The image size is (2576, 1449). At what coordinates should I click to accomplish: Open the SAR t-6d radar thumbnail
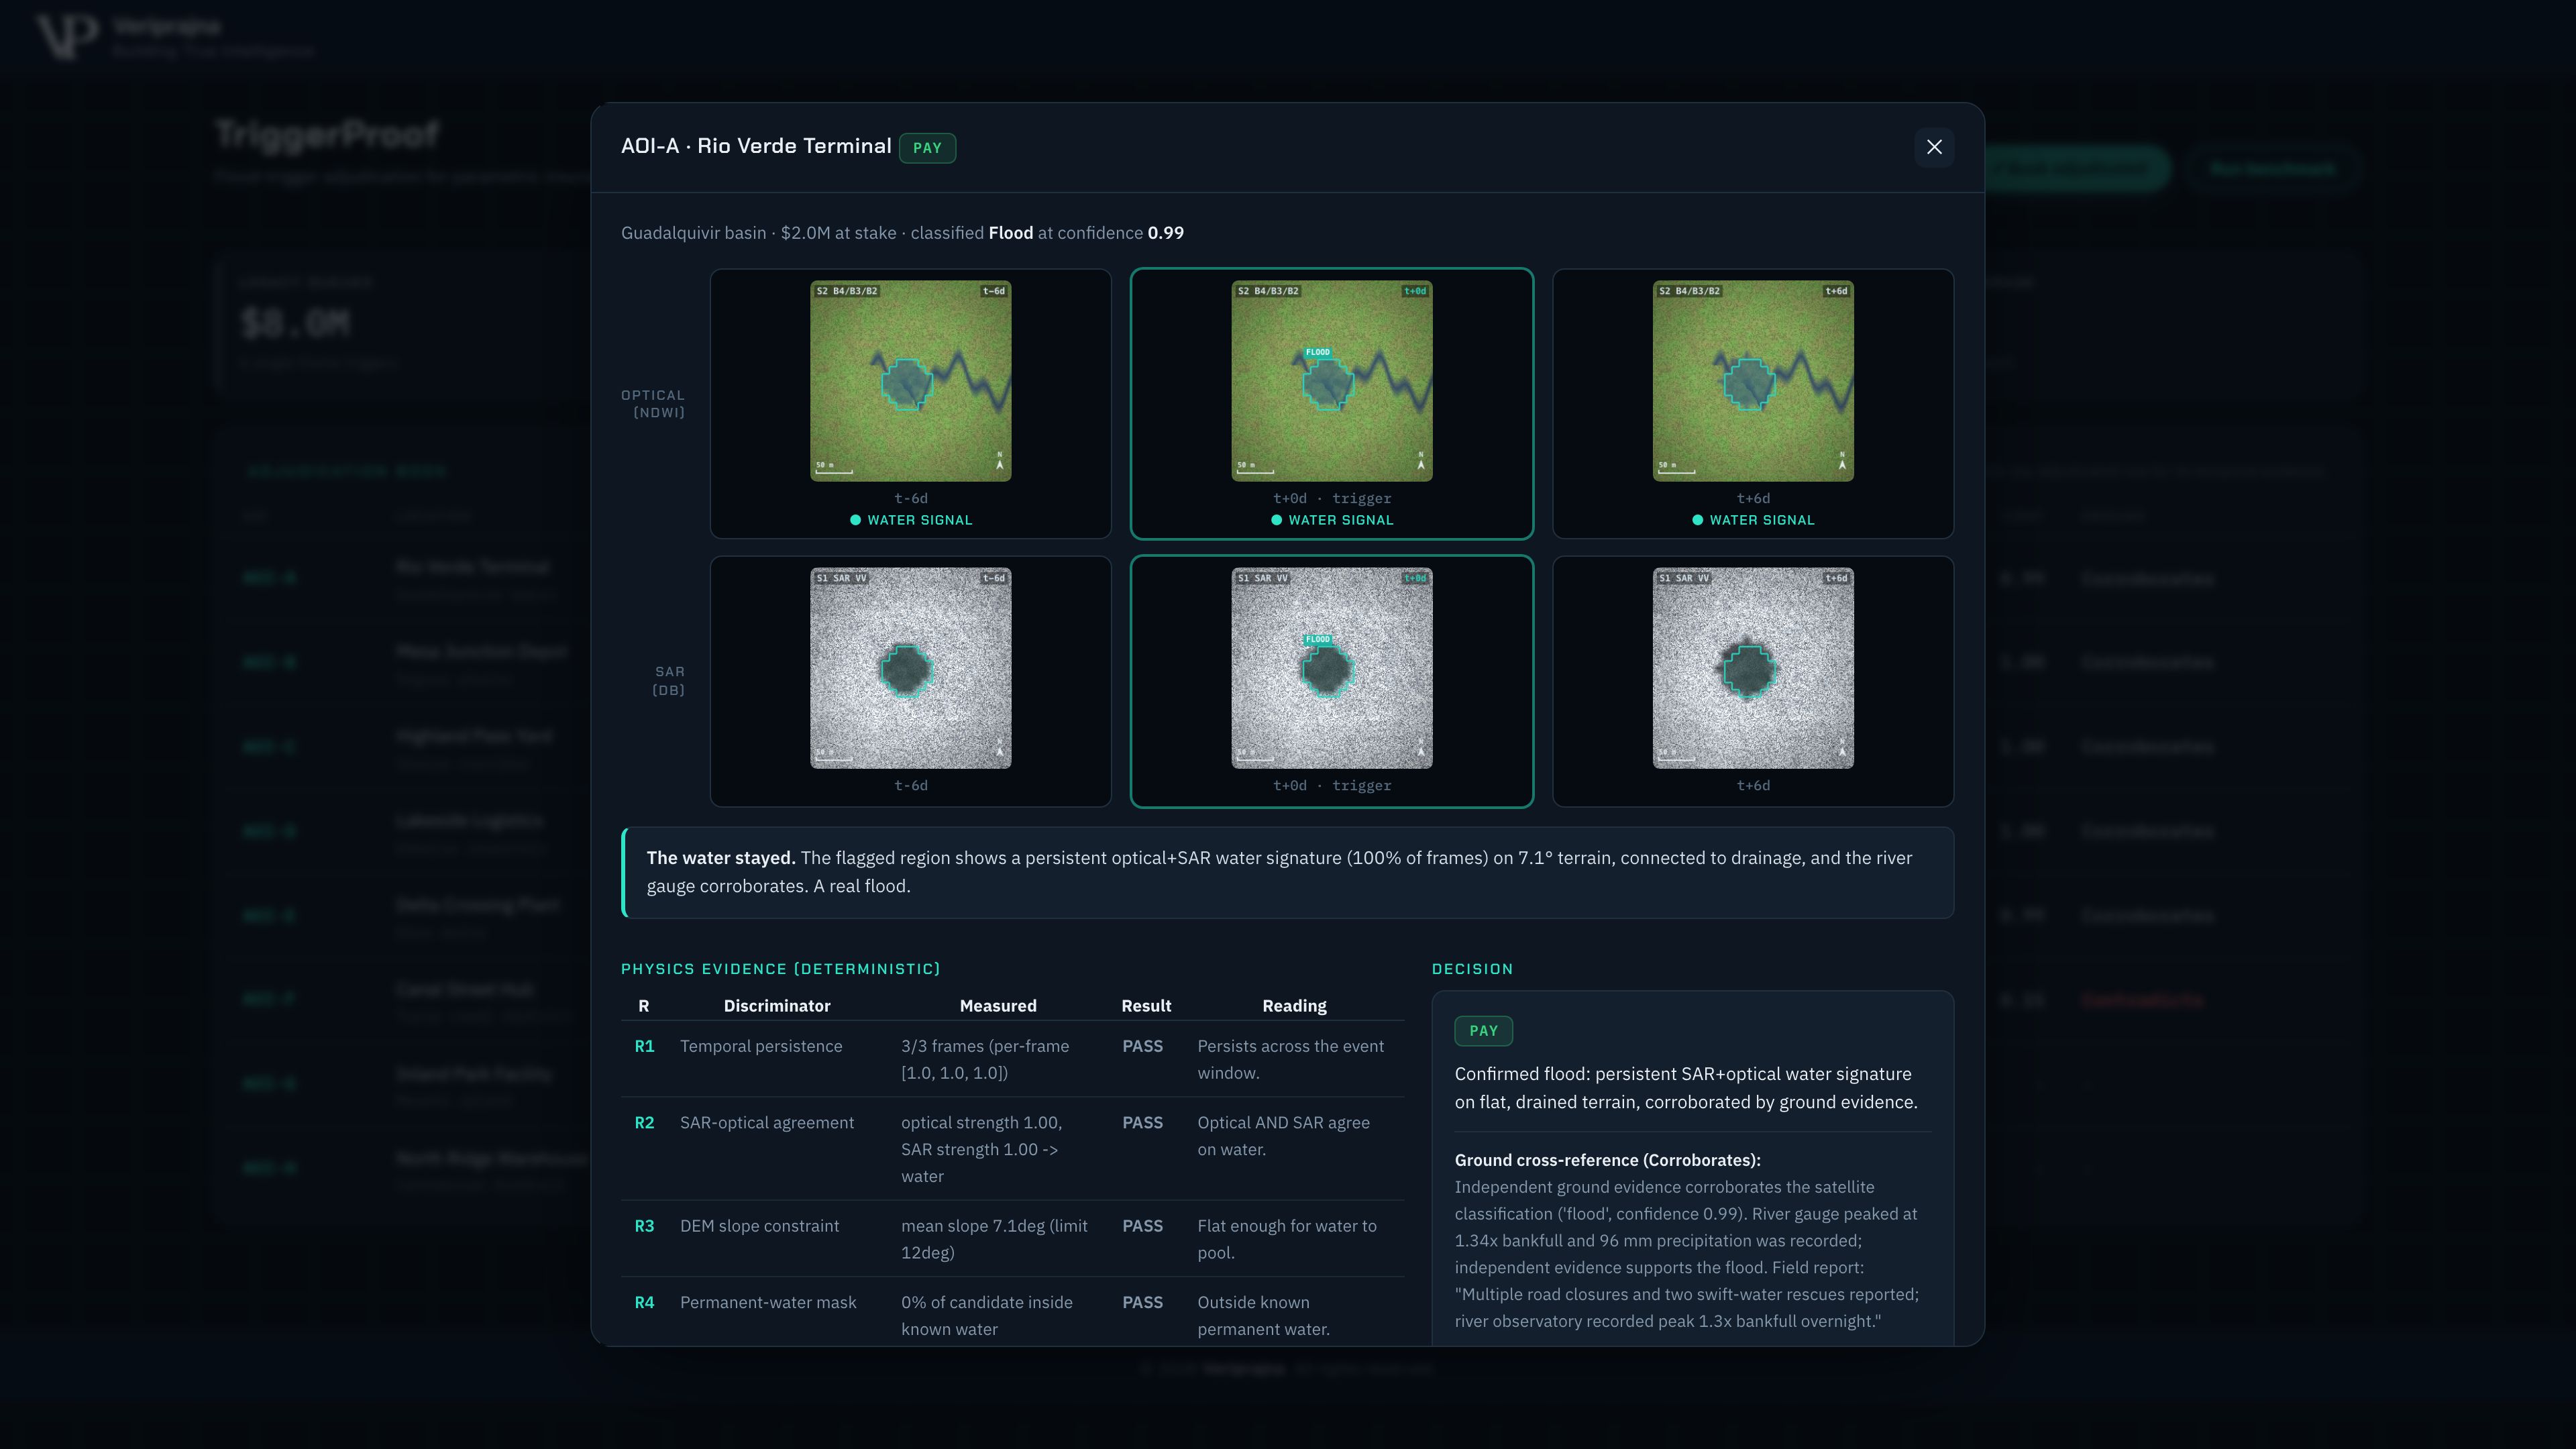click(x=910, y=668)
